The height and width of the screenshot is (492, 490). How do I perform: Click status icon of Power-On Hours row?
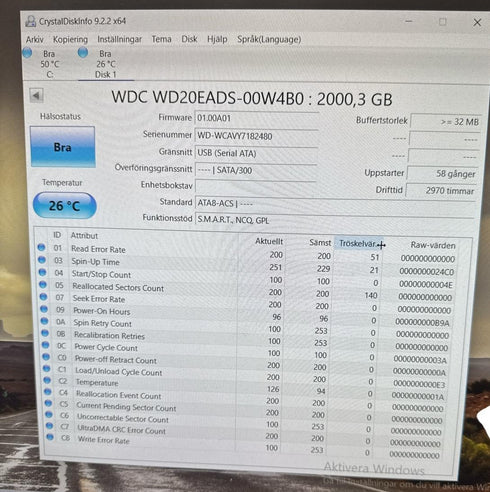tap(44, 309)
